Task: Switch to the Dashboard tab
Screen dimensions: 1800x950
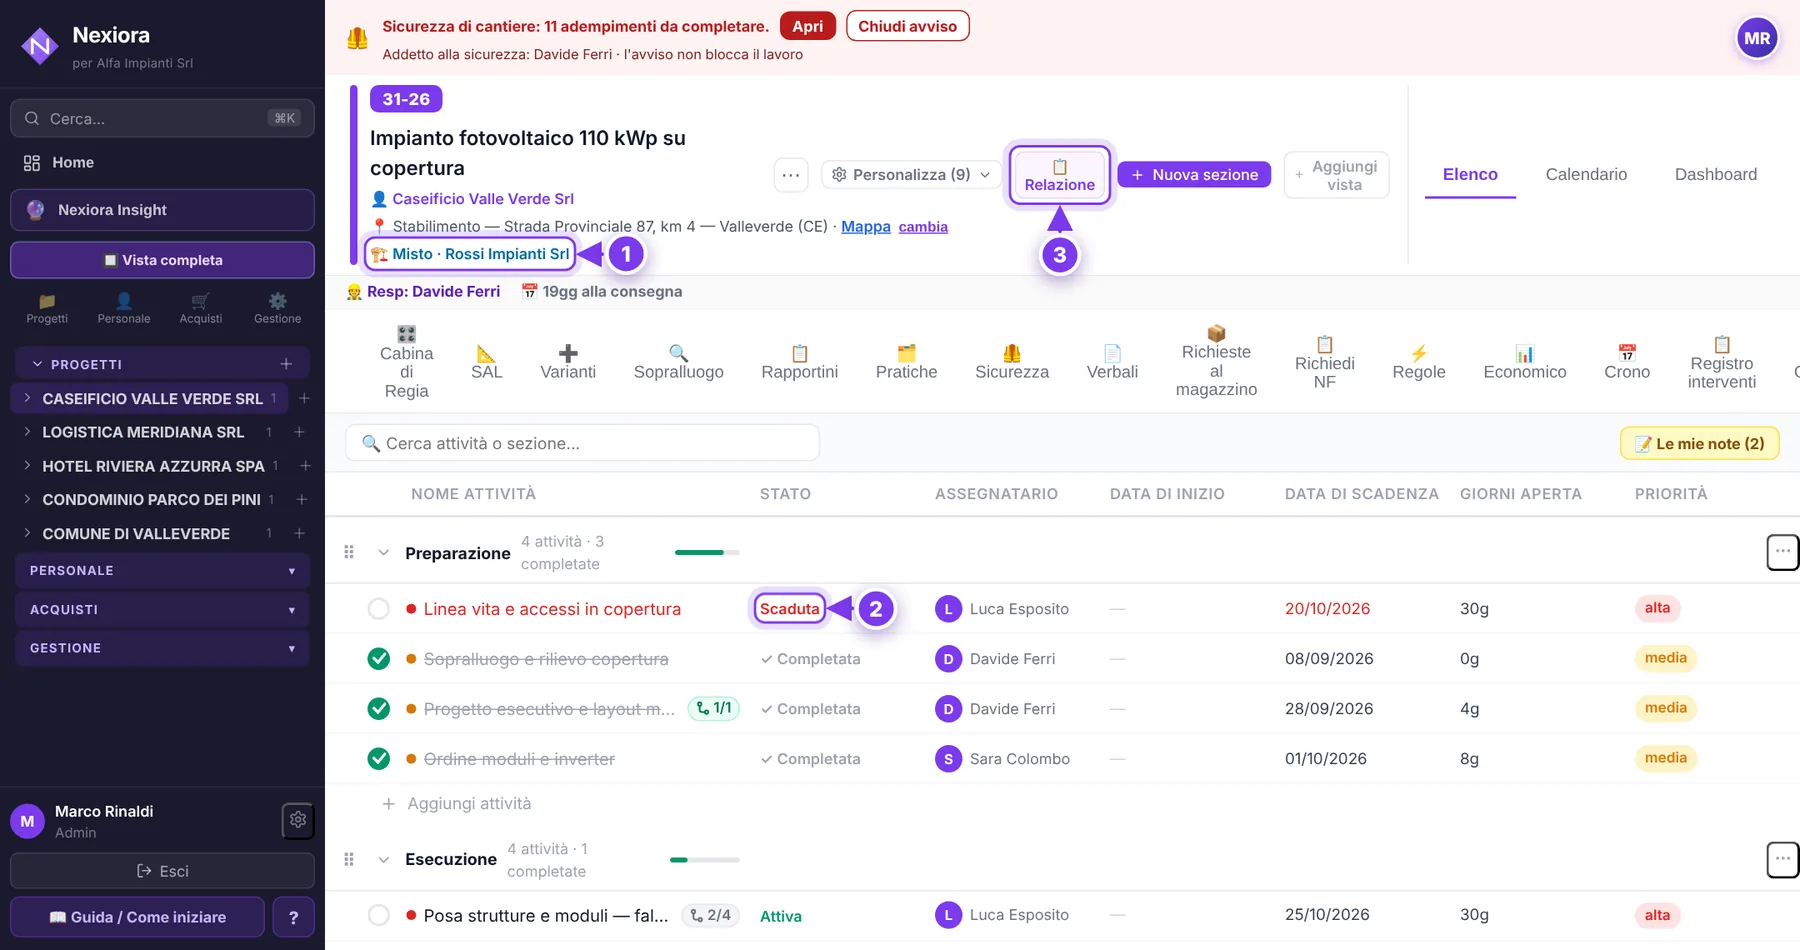Action: [1715, 174]
